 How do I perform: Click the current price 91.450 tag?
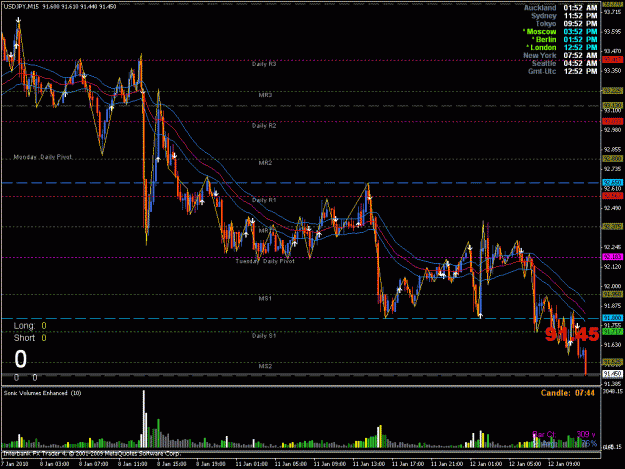point(612,374)
